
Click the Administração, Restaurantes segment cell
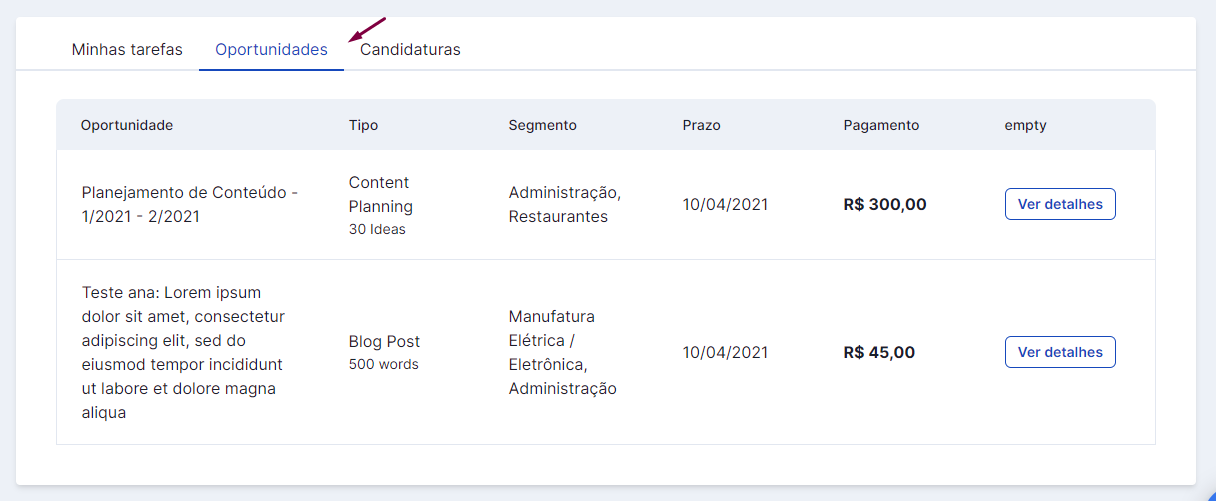point(565,204)
